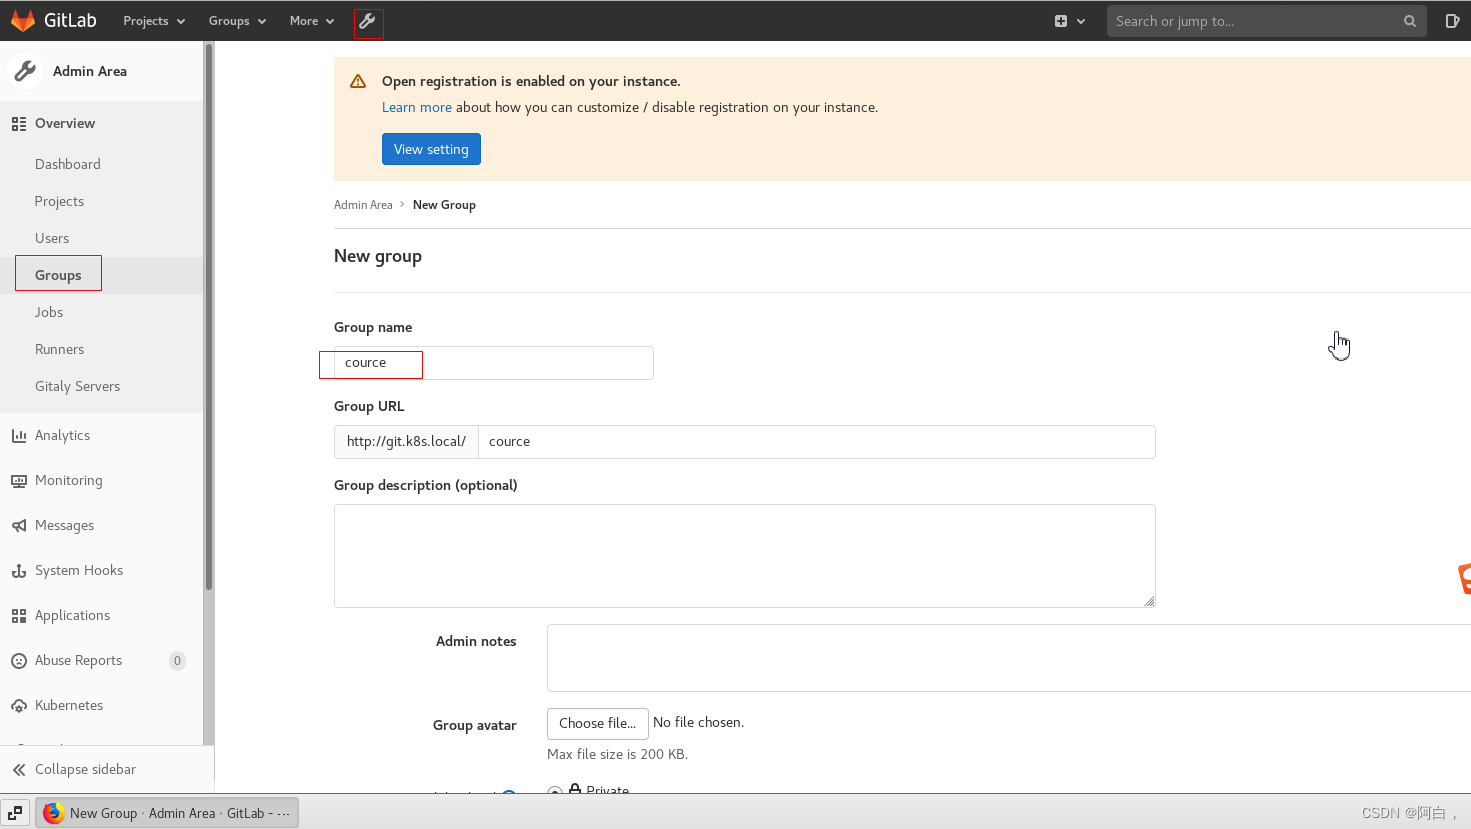The height and width of the screenshot is (829, 1471).
Task: Open the issues icon at navbar right edge
Action: pos(1452,21)
